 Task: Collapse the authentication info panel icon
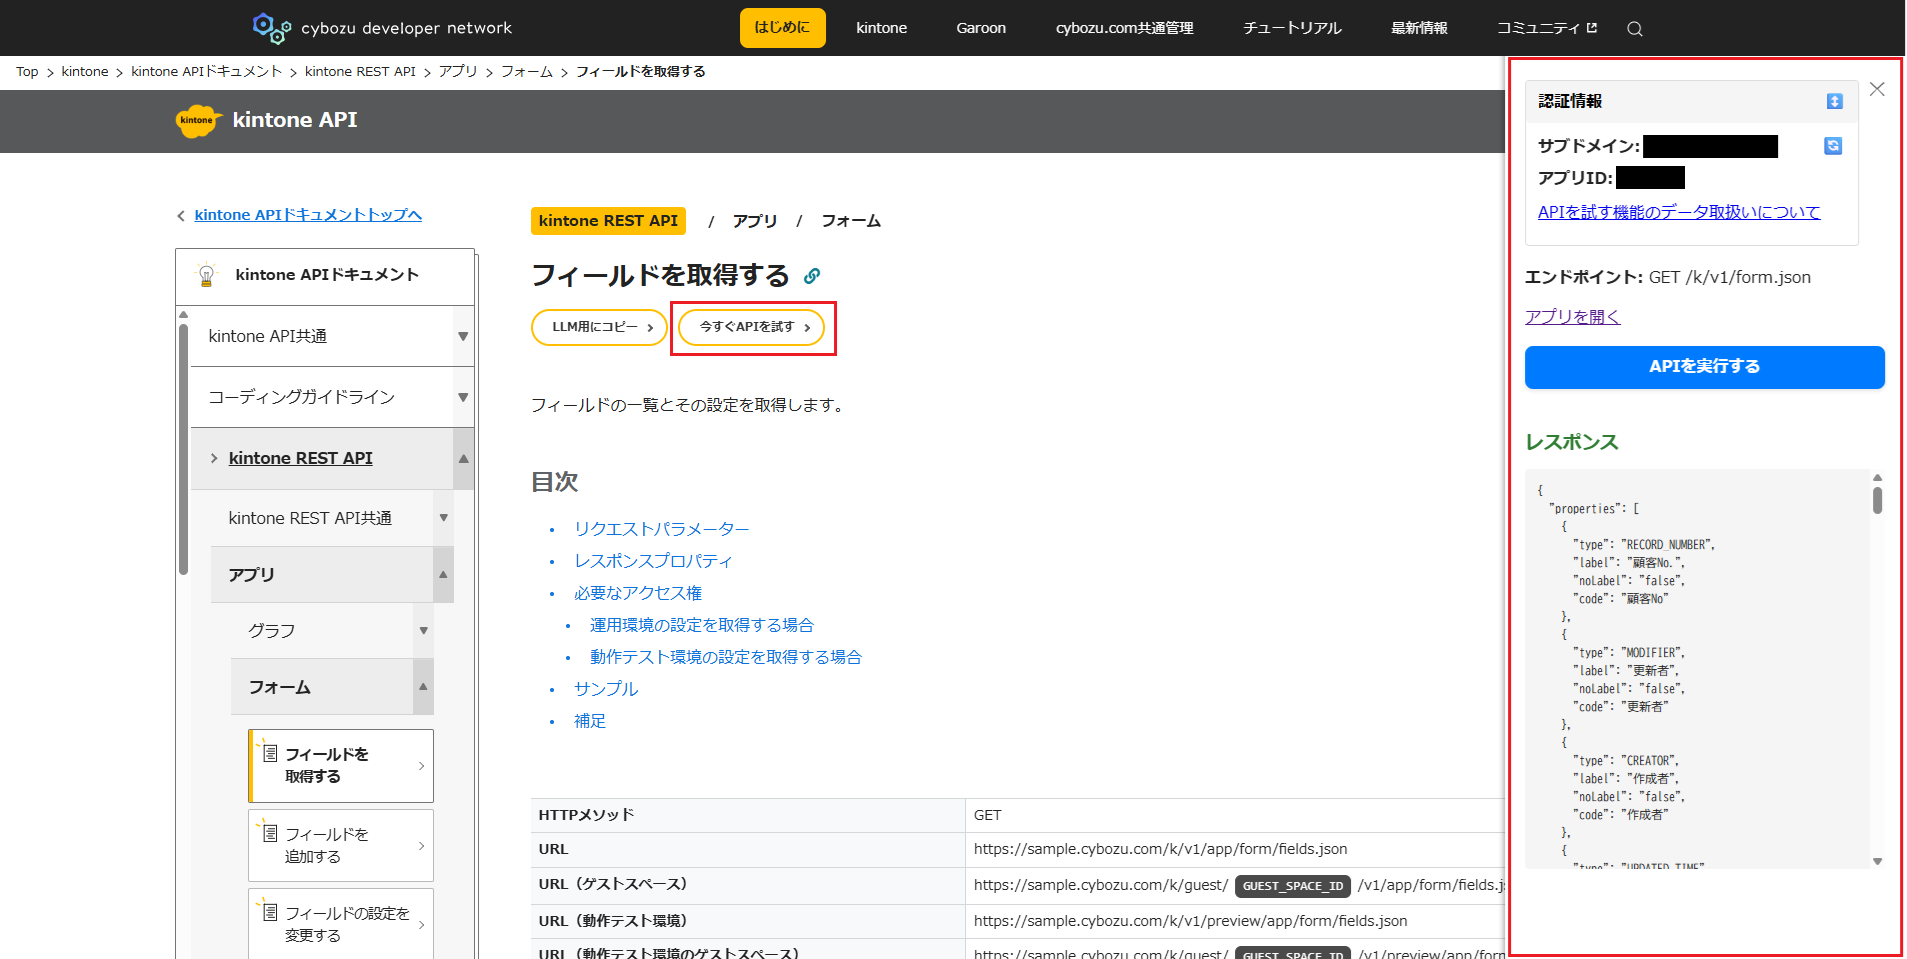[1834, 101]
